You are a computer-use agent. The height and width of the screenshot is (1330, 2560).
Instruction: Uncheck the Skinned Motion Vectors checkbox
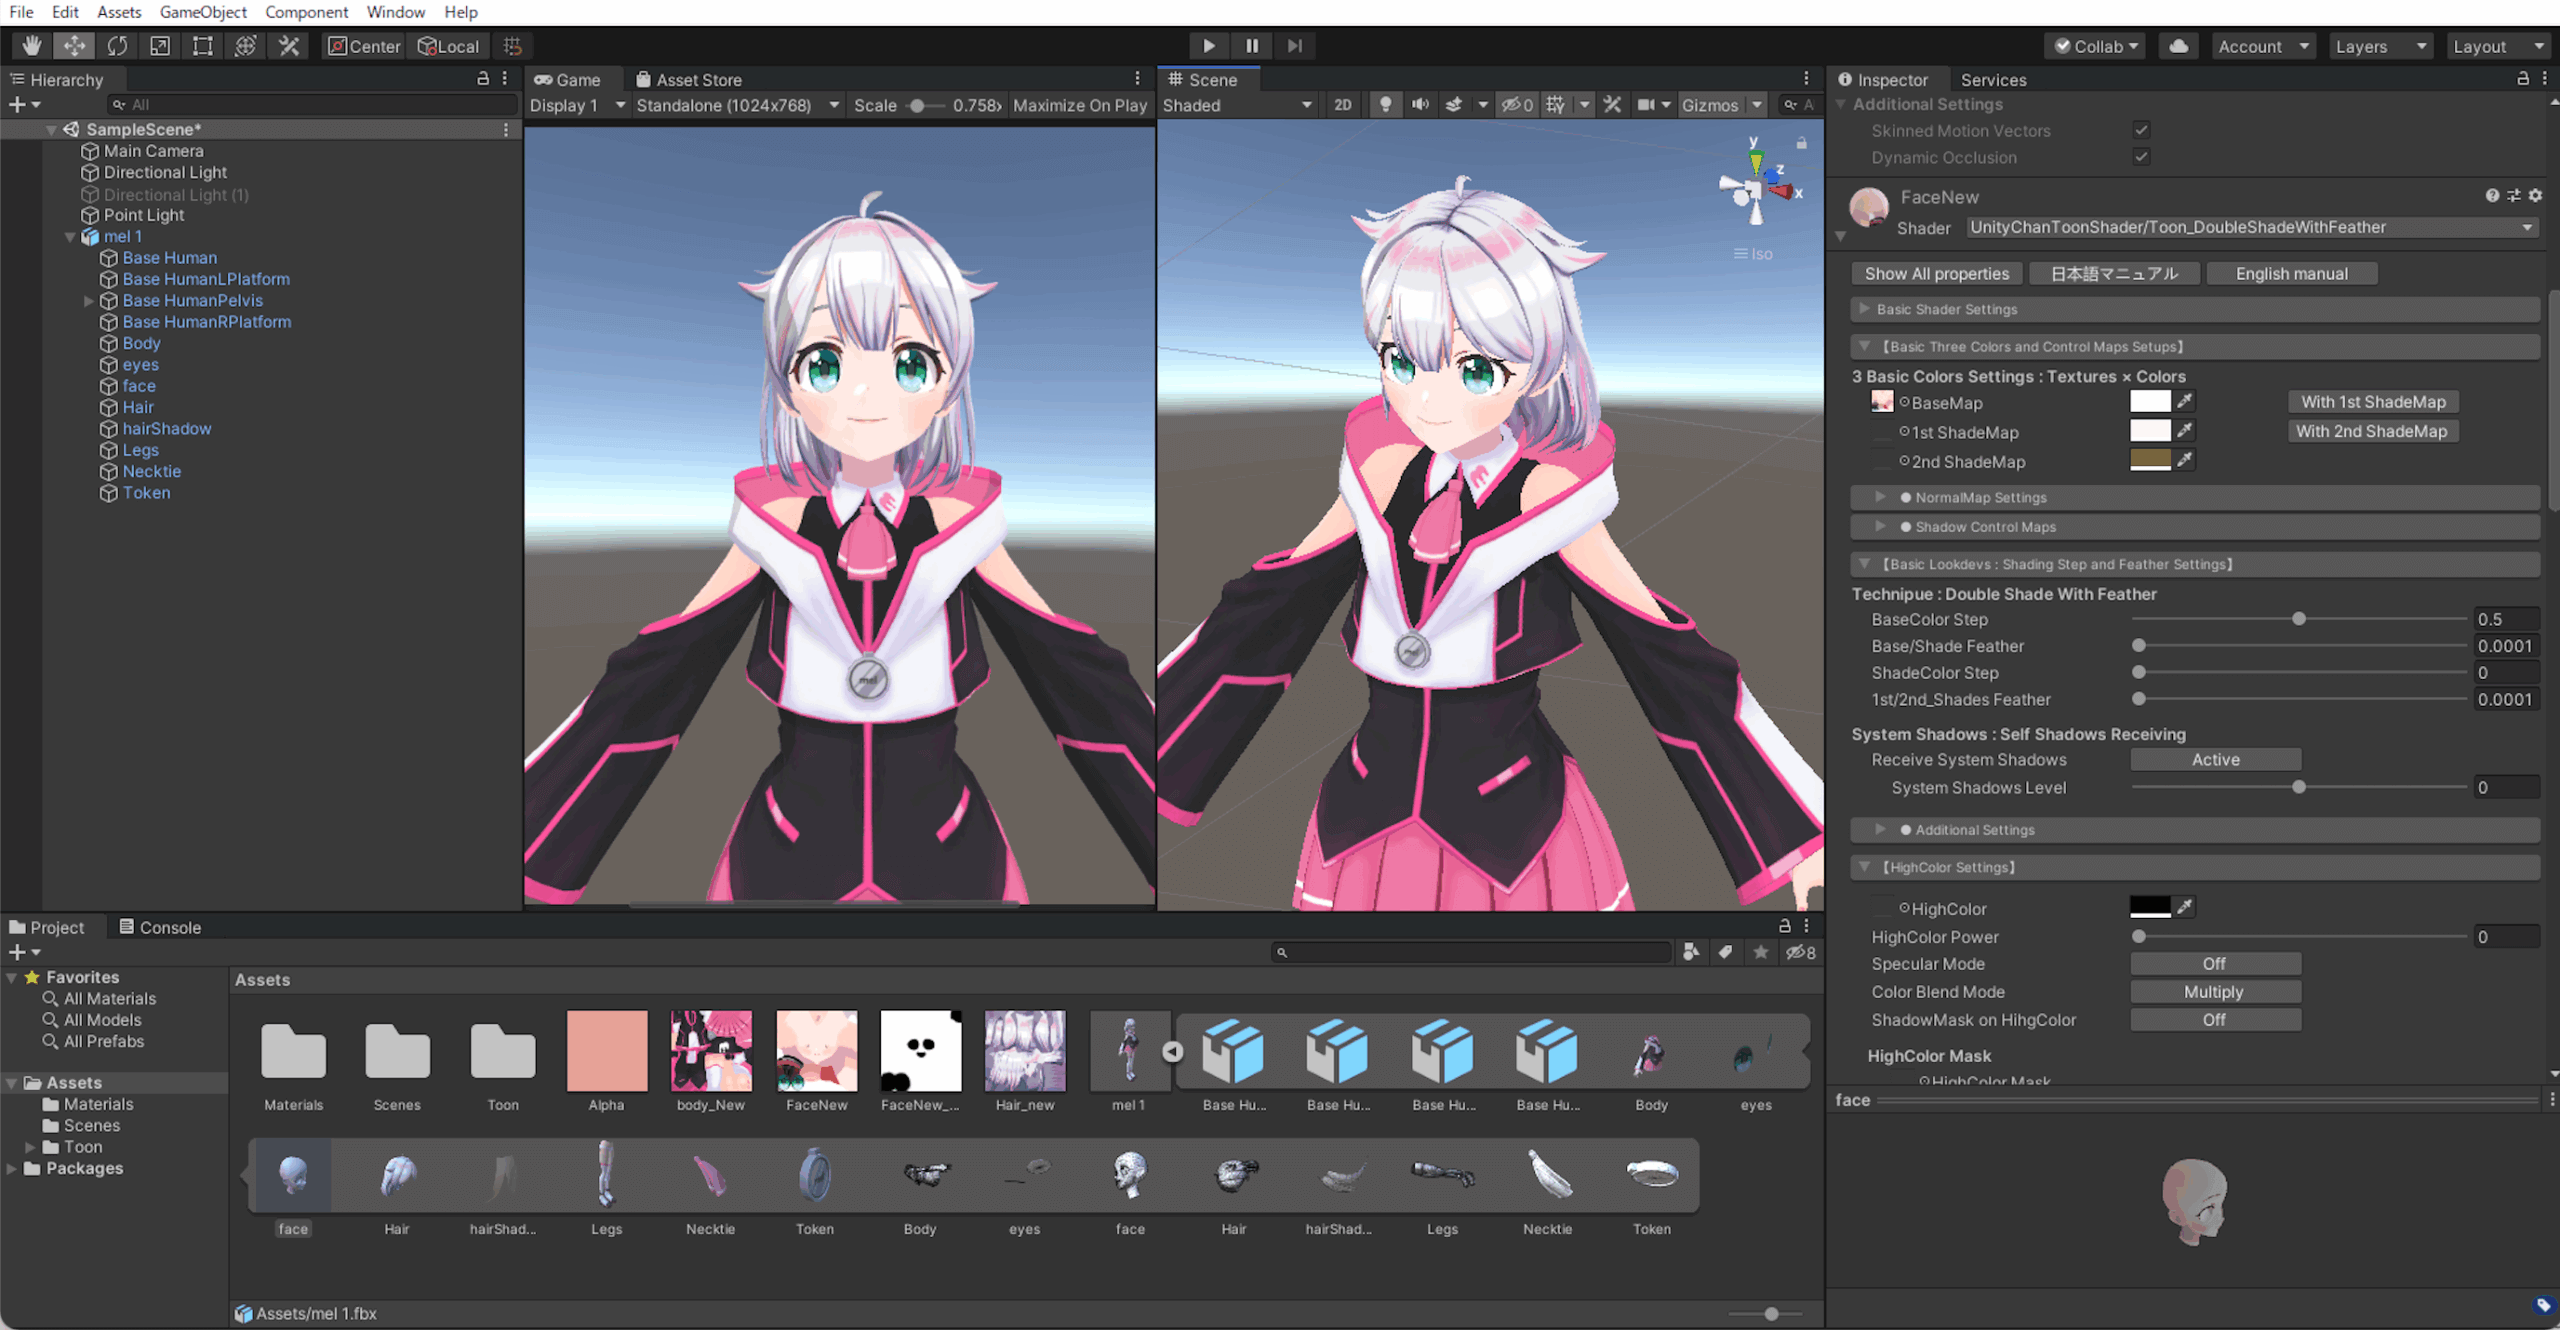click(x=2140, y=130)
